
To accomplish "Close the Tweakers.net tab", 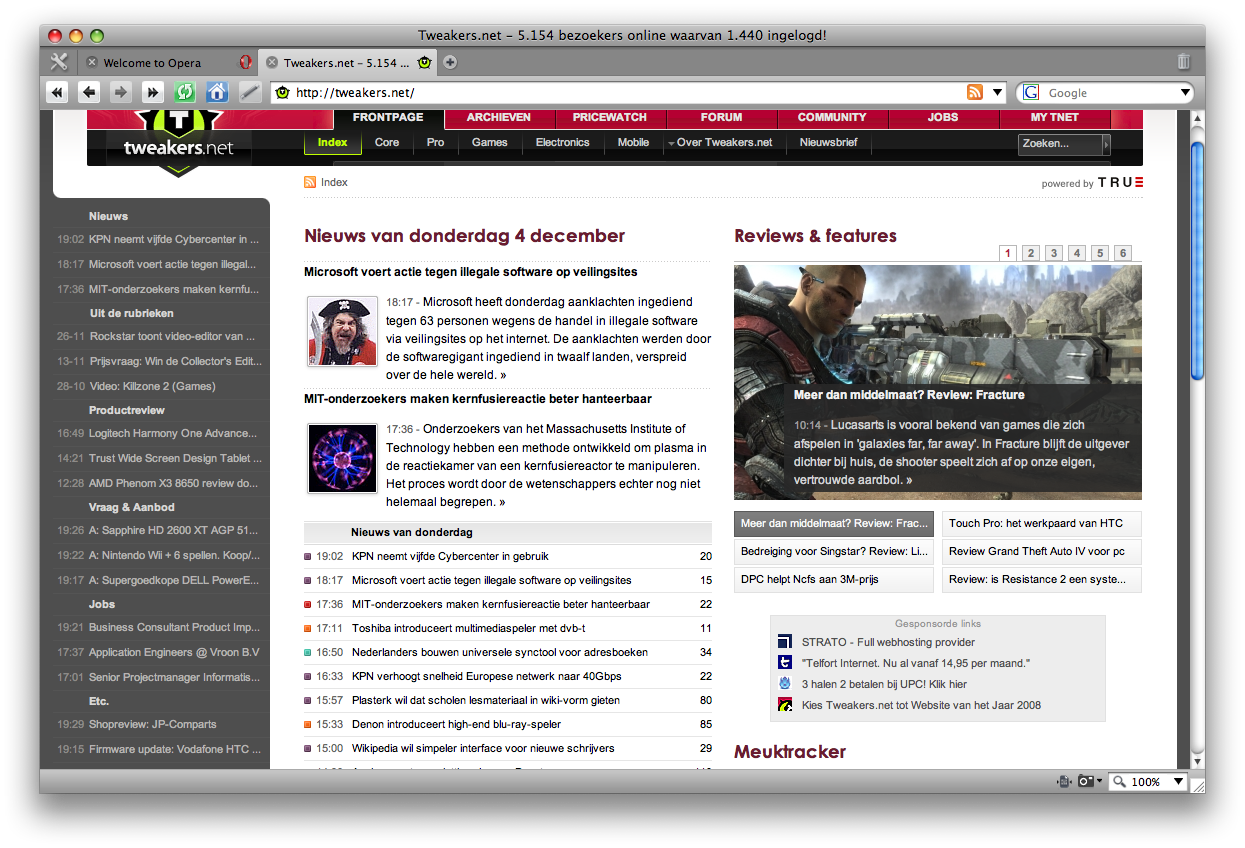I will coord(272,63).
